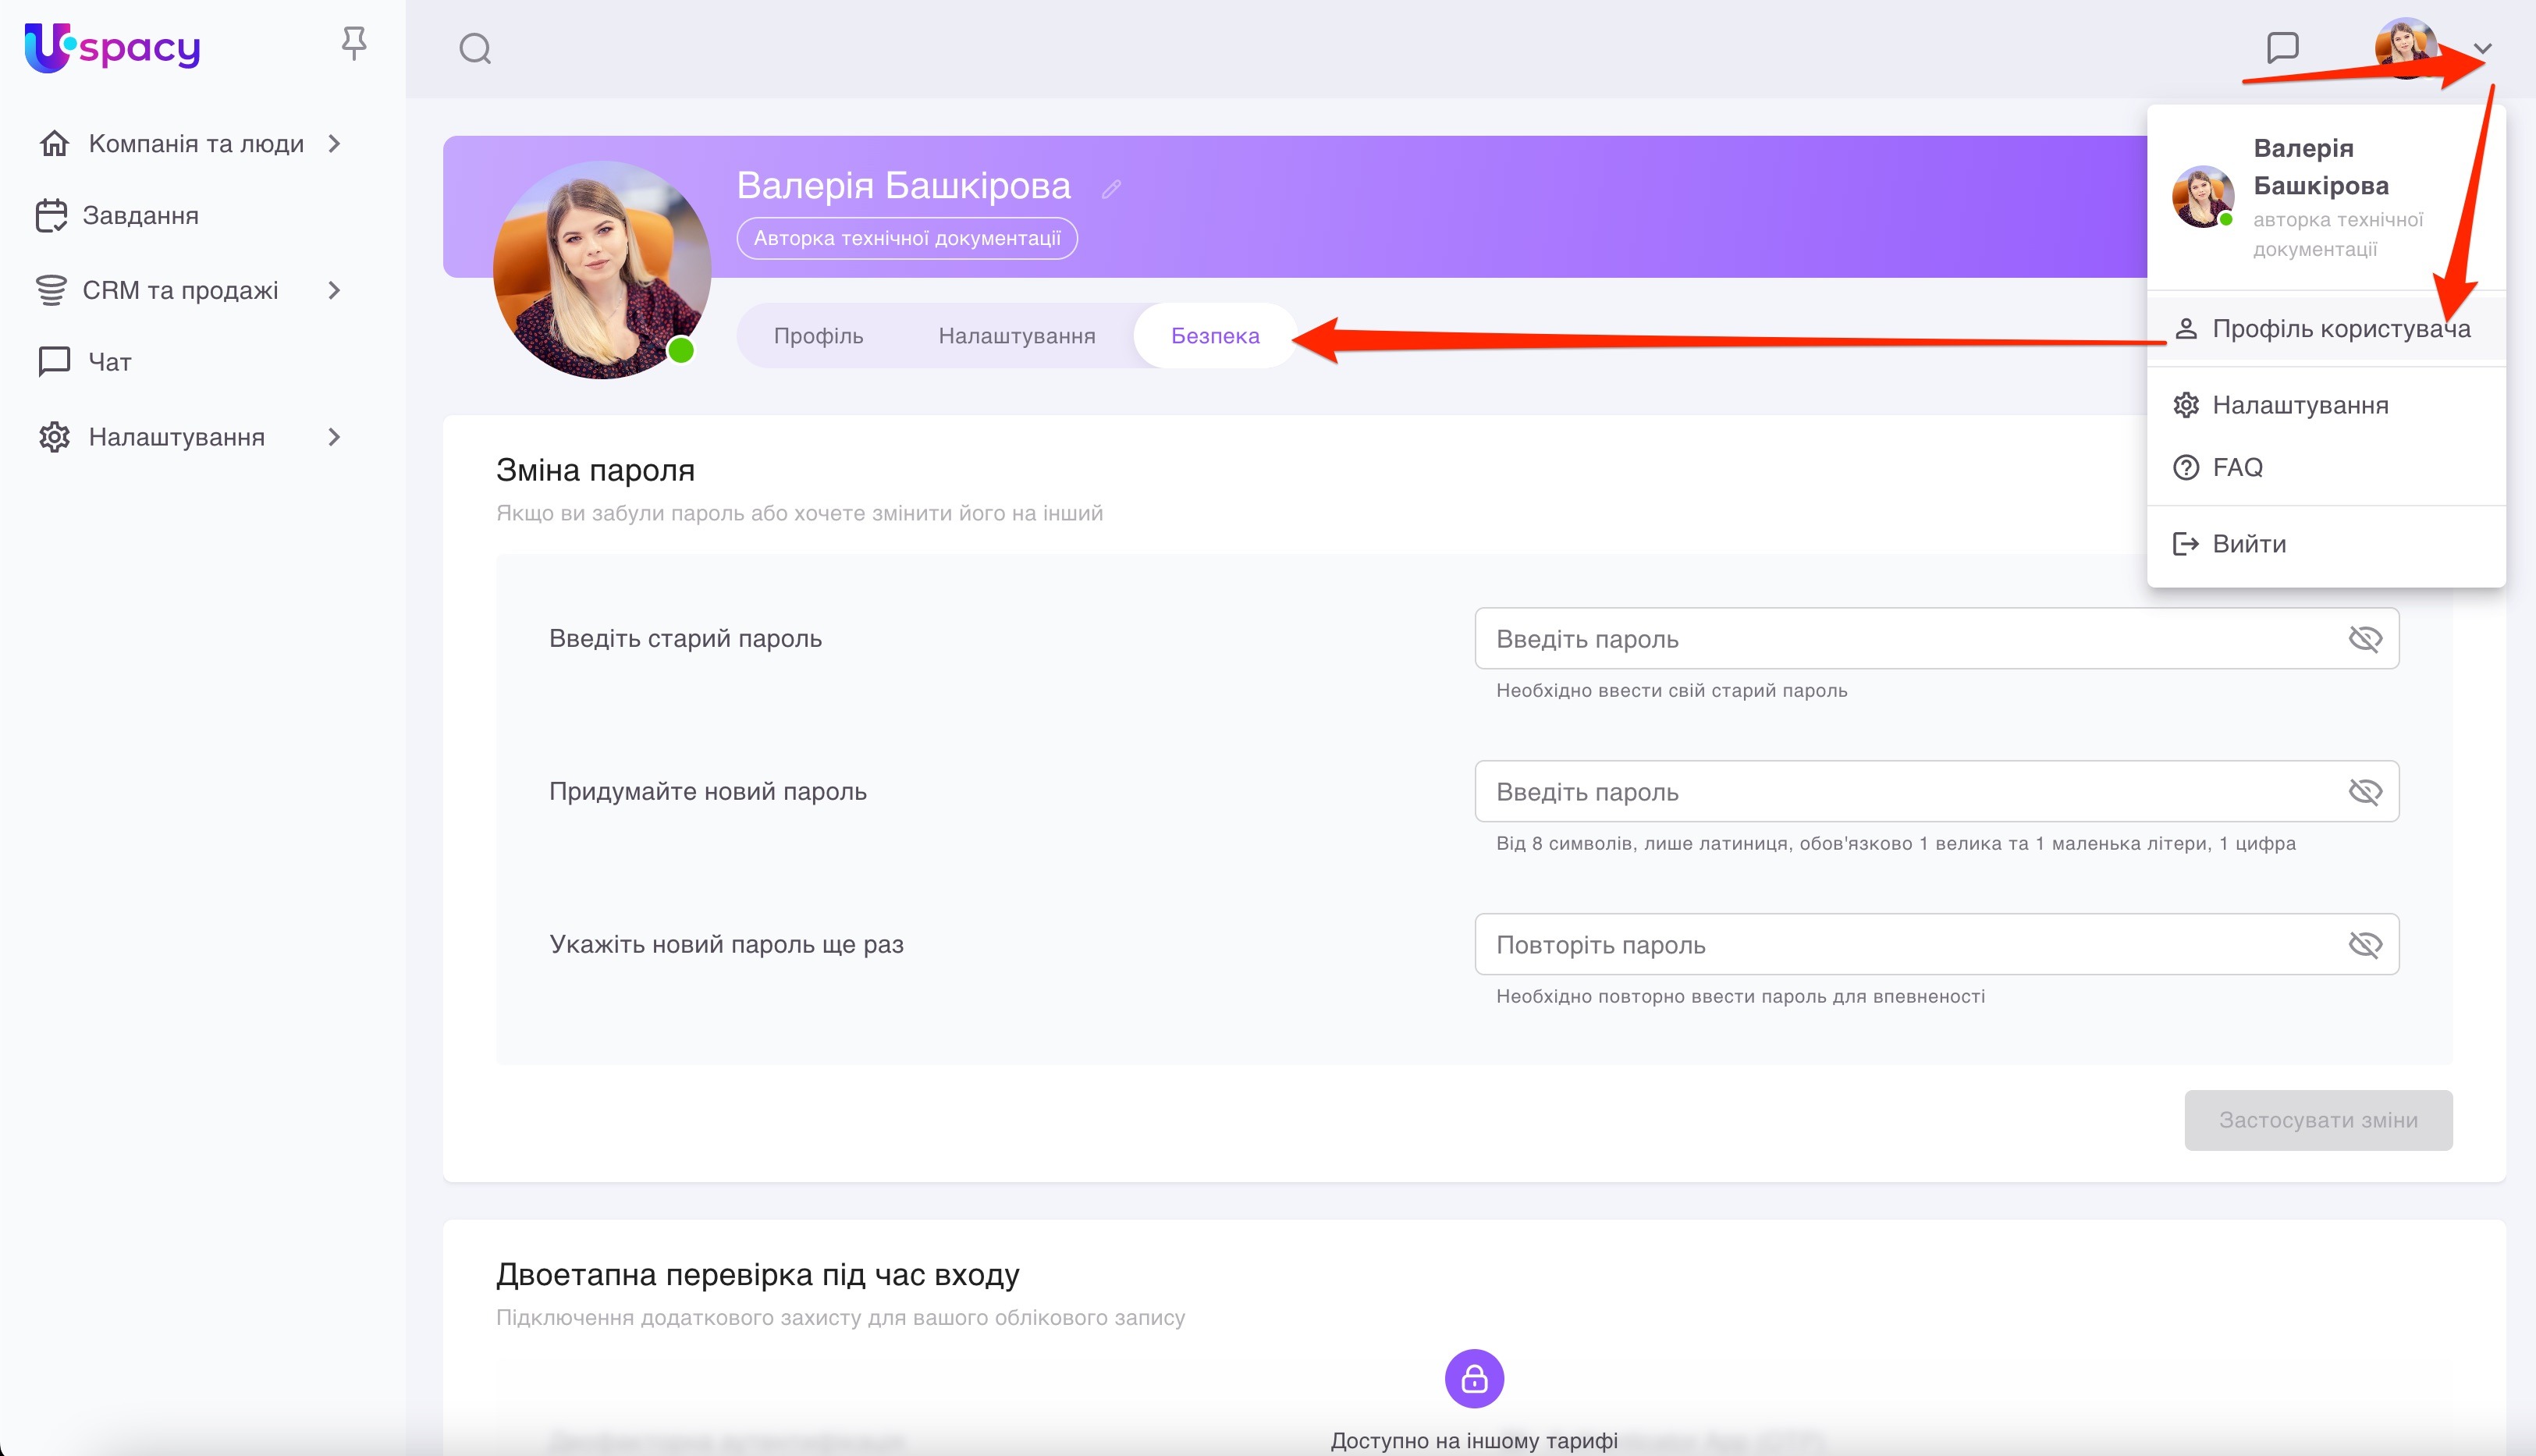Screen dimensions: 2536x1456
Task: Open the chat bubble icon in the header
Action: click(x=2282, y=47)
